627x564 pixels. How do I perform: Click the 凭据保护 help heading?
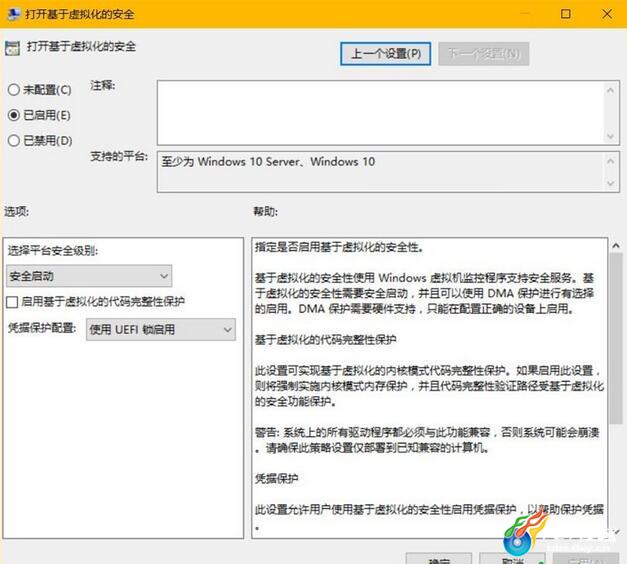tap(276, 478)
